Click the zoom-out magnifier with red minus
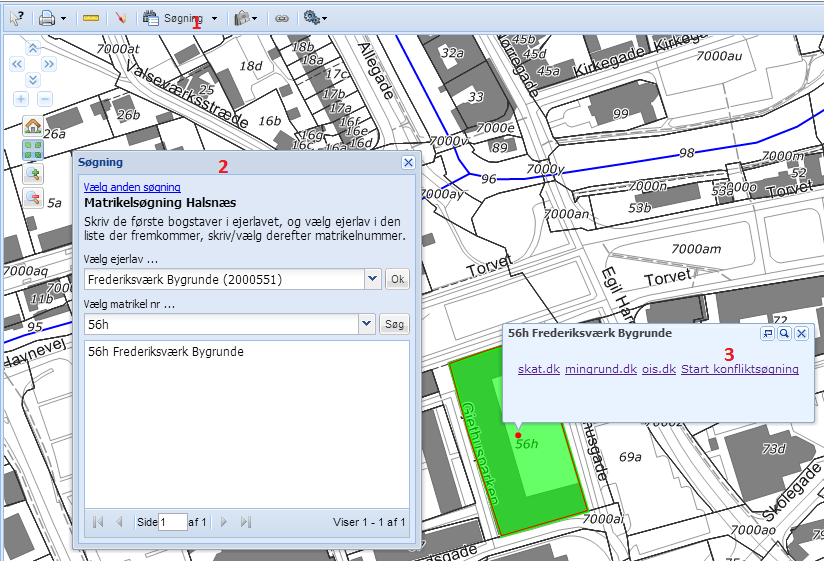Viewport: 824px width, 561px height. coord(33,198)
